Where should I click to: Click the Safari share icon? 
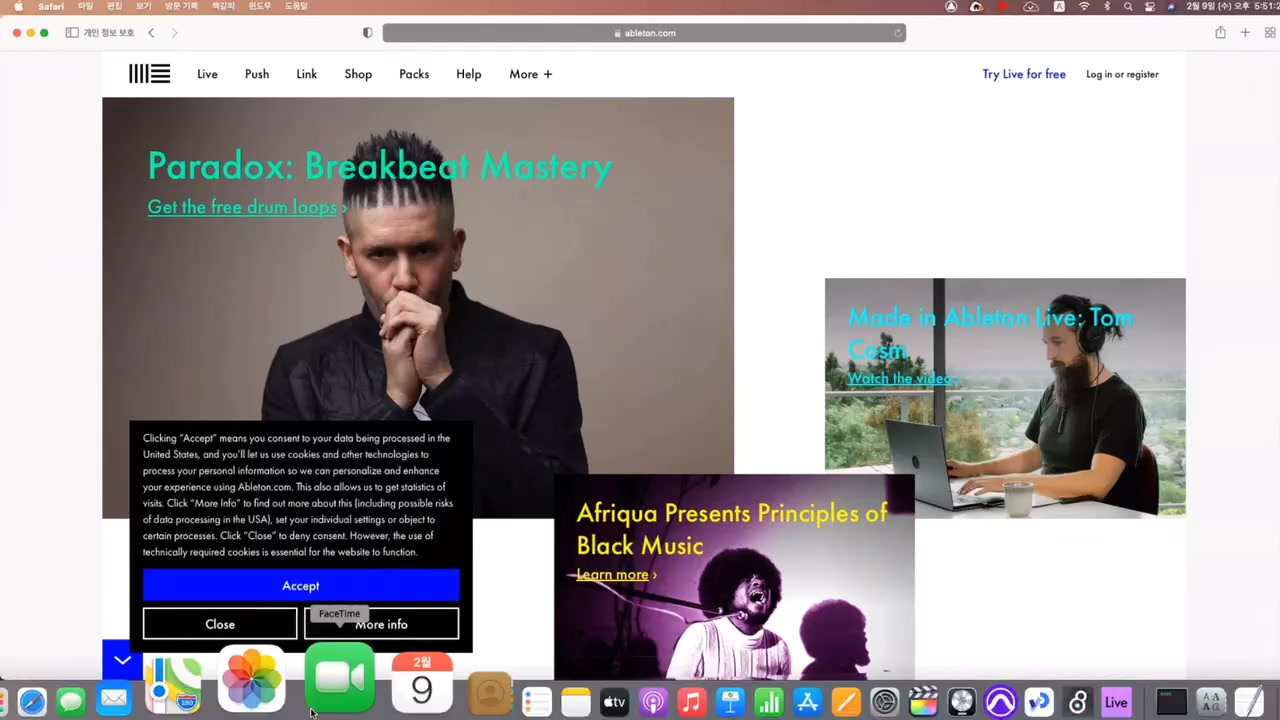[x=1220, y=33]
